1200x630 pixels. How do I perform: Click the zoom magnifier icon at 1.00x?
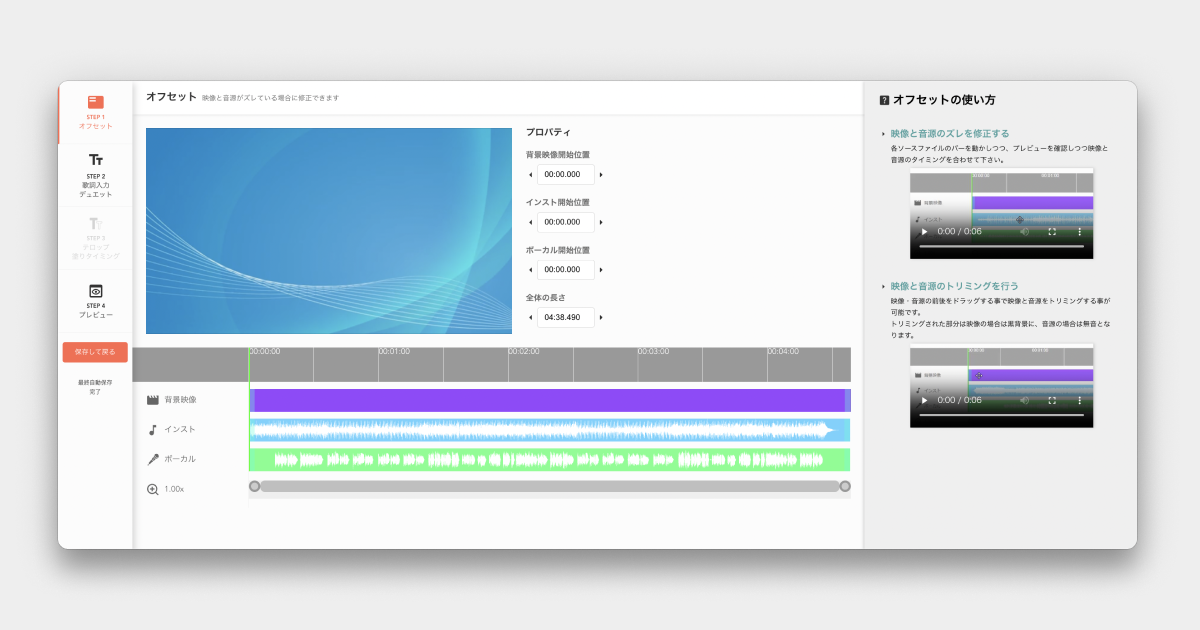153,489
